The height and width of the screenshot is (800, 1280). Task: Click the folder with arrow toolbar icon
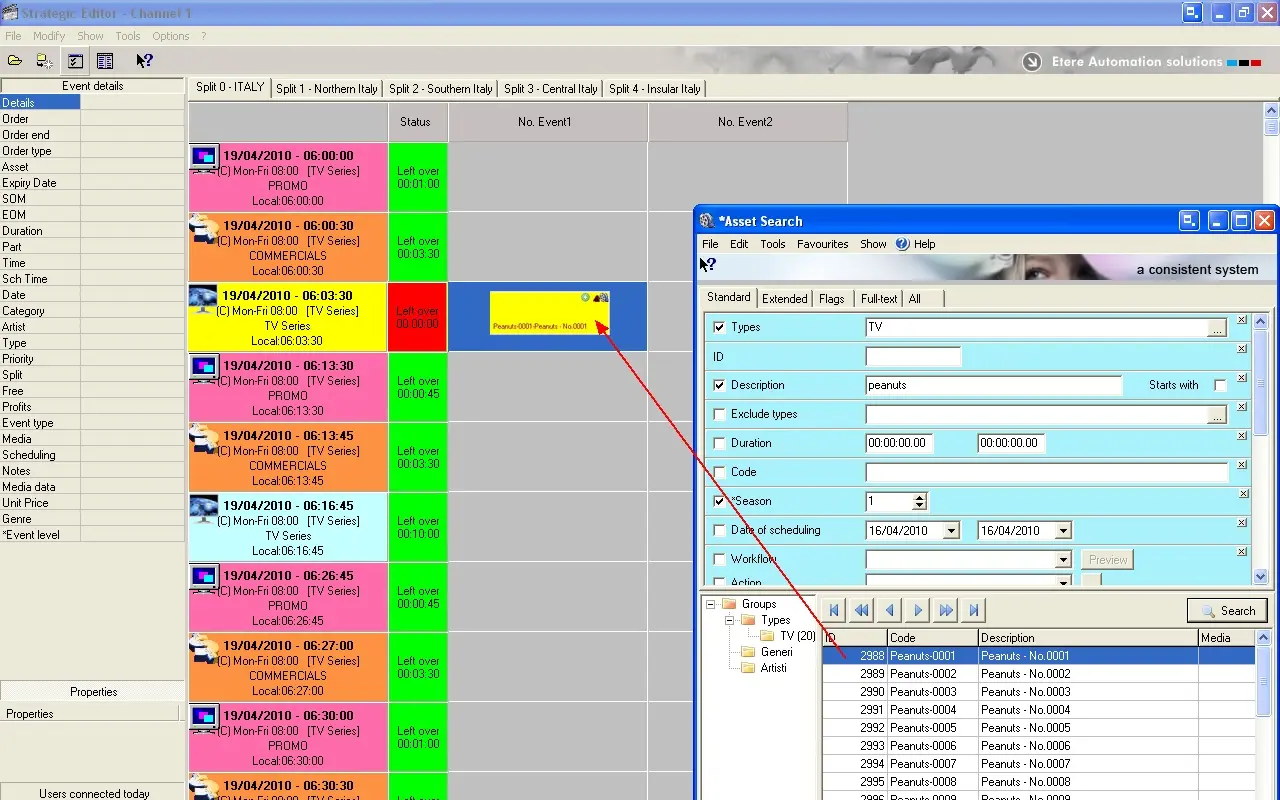[x=45, y=61]
